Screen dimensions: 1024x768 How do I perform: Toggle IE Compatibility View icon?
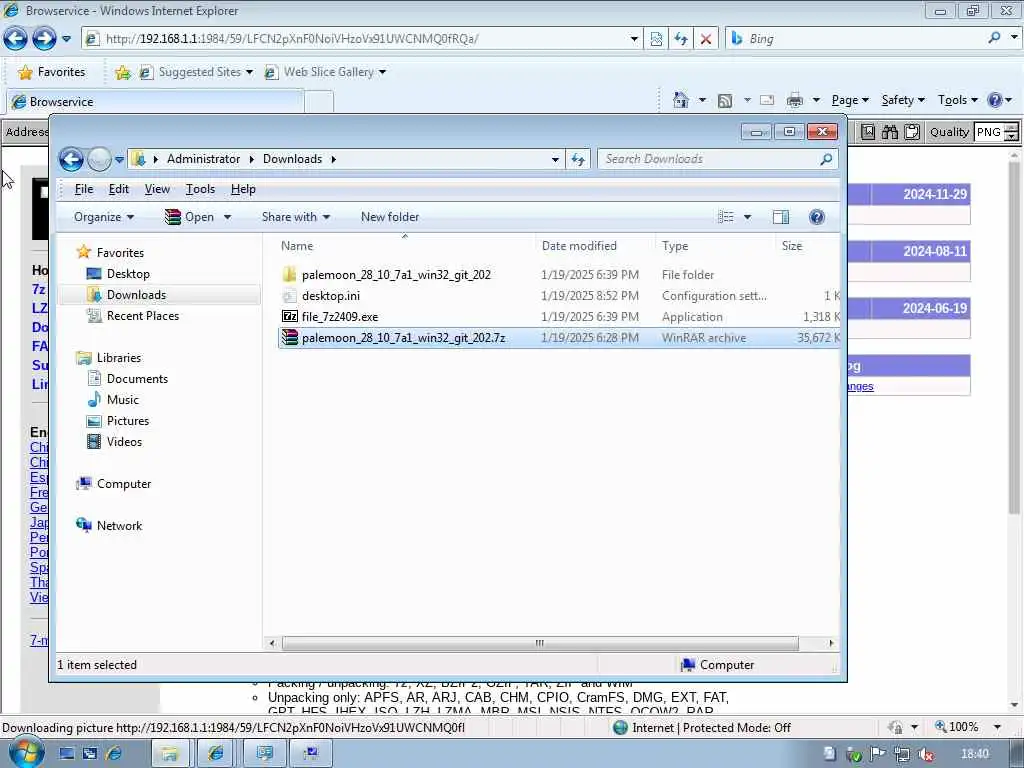click(x=656, y=39)
